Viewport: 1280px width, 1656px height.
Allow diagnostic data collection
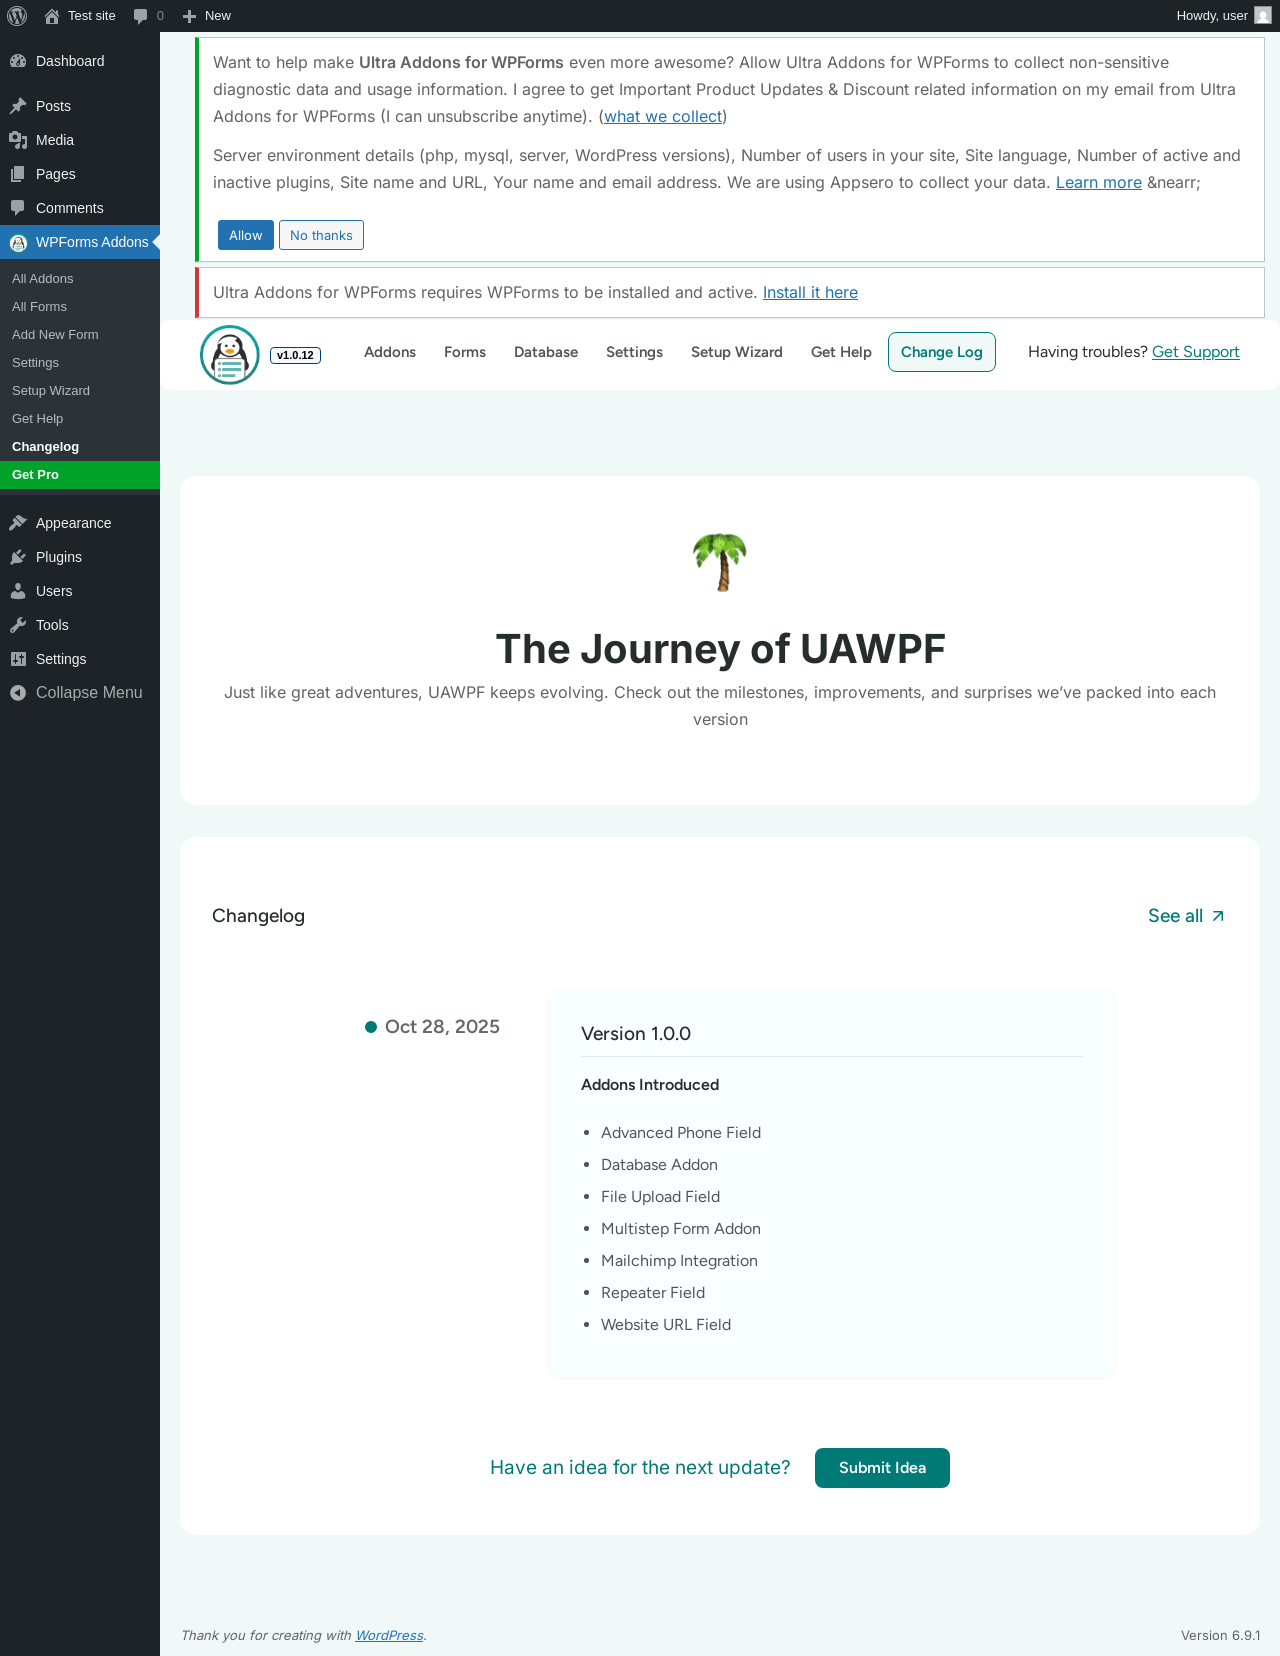pyautogui.click(x=246, y=235)
